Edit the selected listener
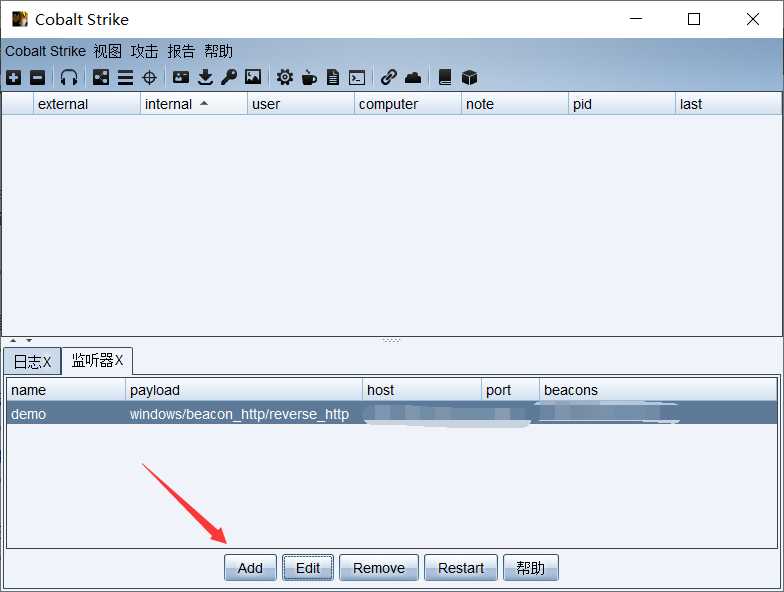Screen dimensions: 784x592 click(x=308, y=568)
